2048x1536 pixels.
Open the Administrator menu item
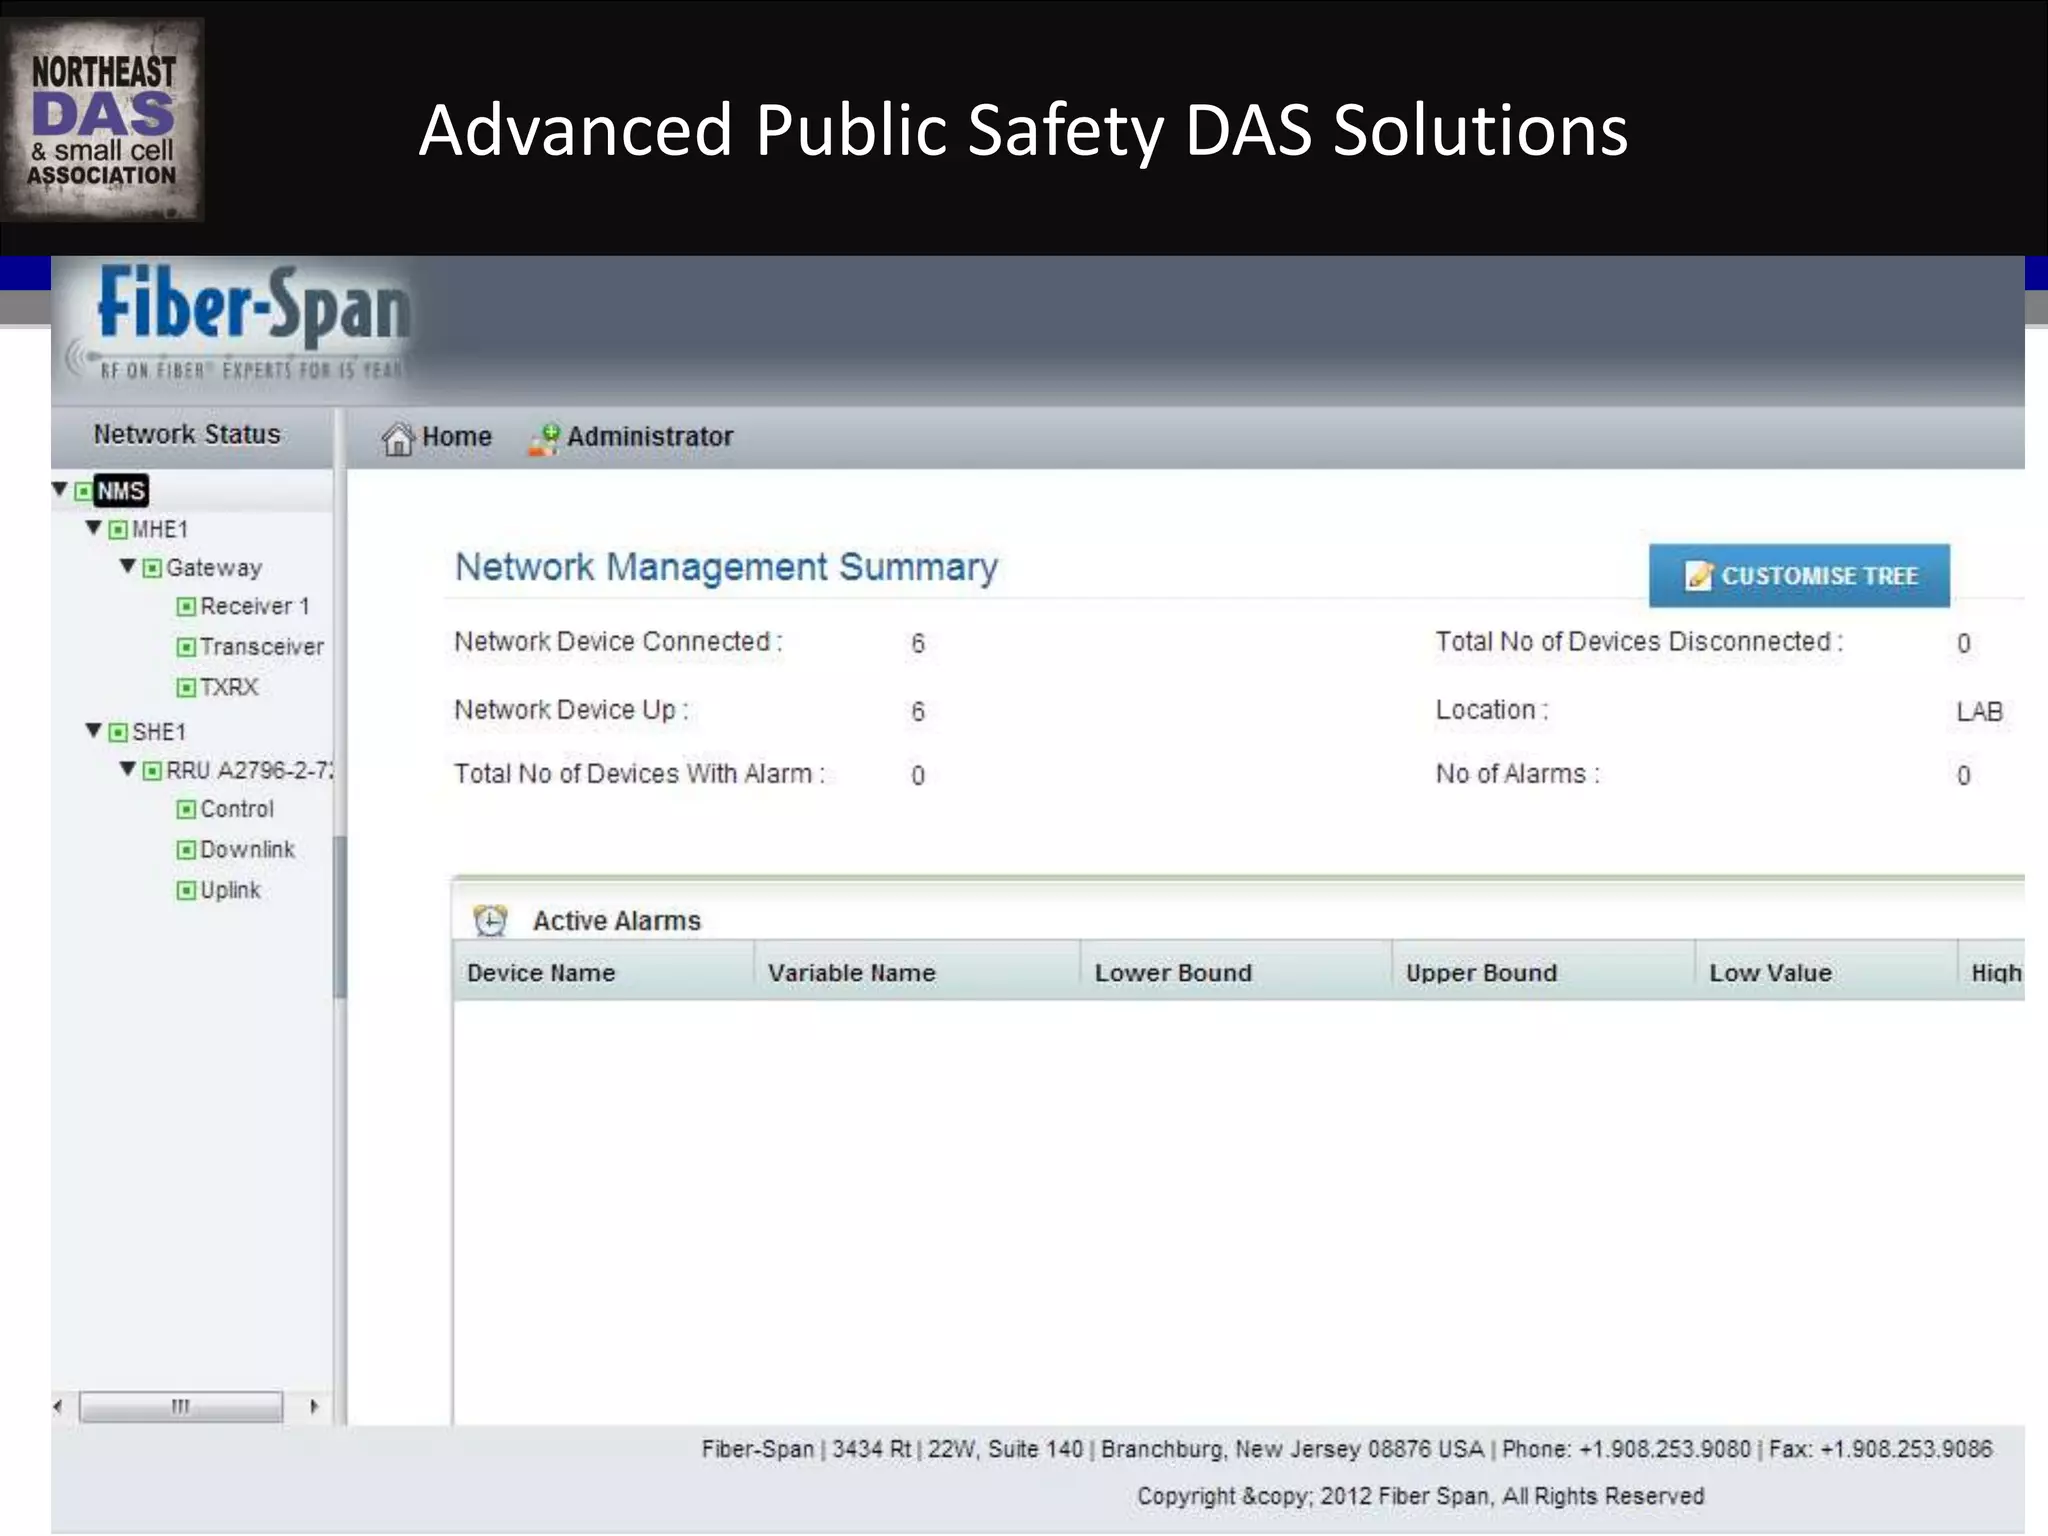[631, 437]
